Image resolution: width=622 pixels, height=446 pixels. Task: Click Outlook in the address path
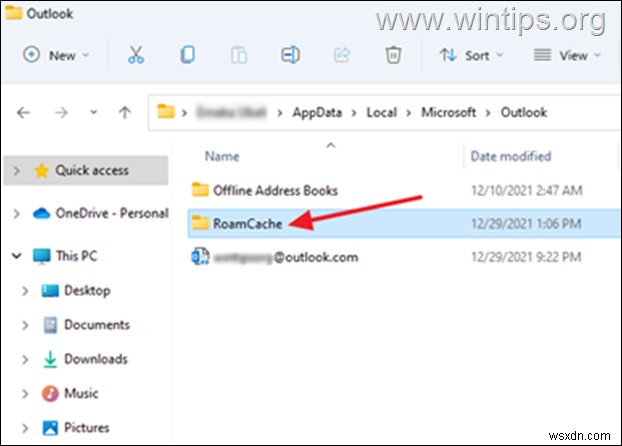click(524, 113)
